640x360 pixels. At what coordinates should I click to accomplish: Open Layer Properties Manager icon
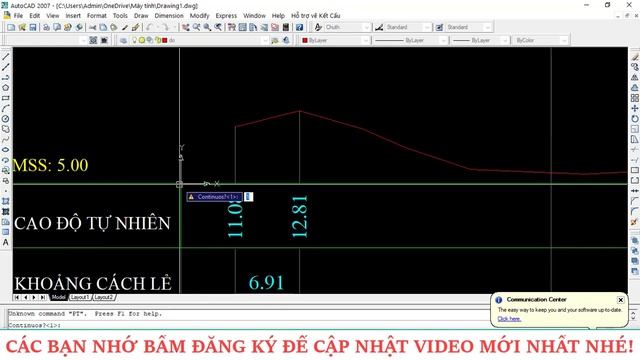click(x=123, y=40)
